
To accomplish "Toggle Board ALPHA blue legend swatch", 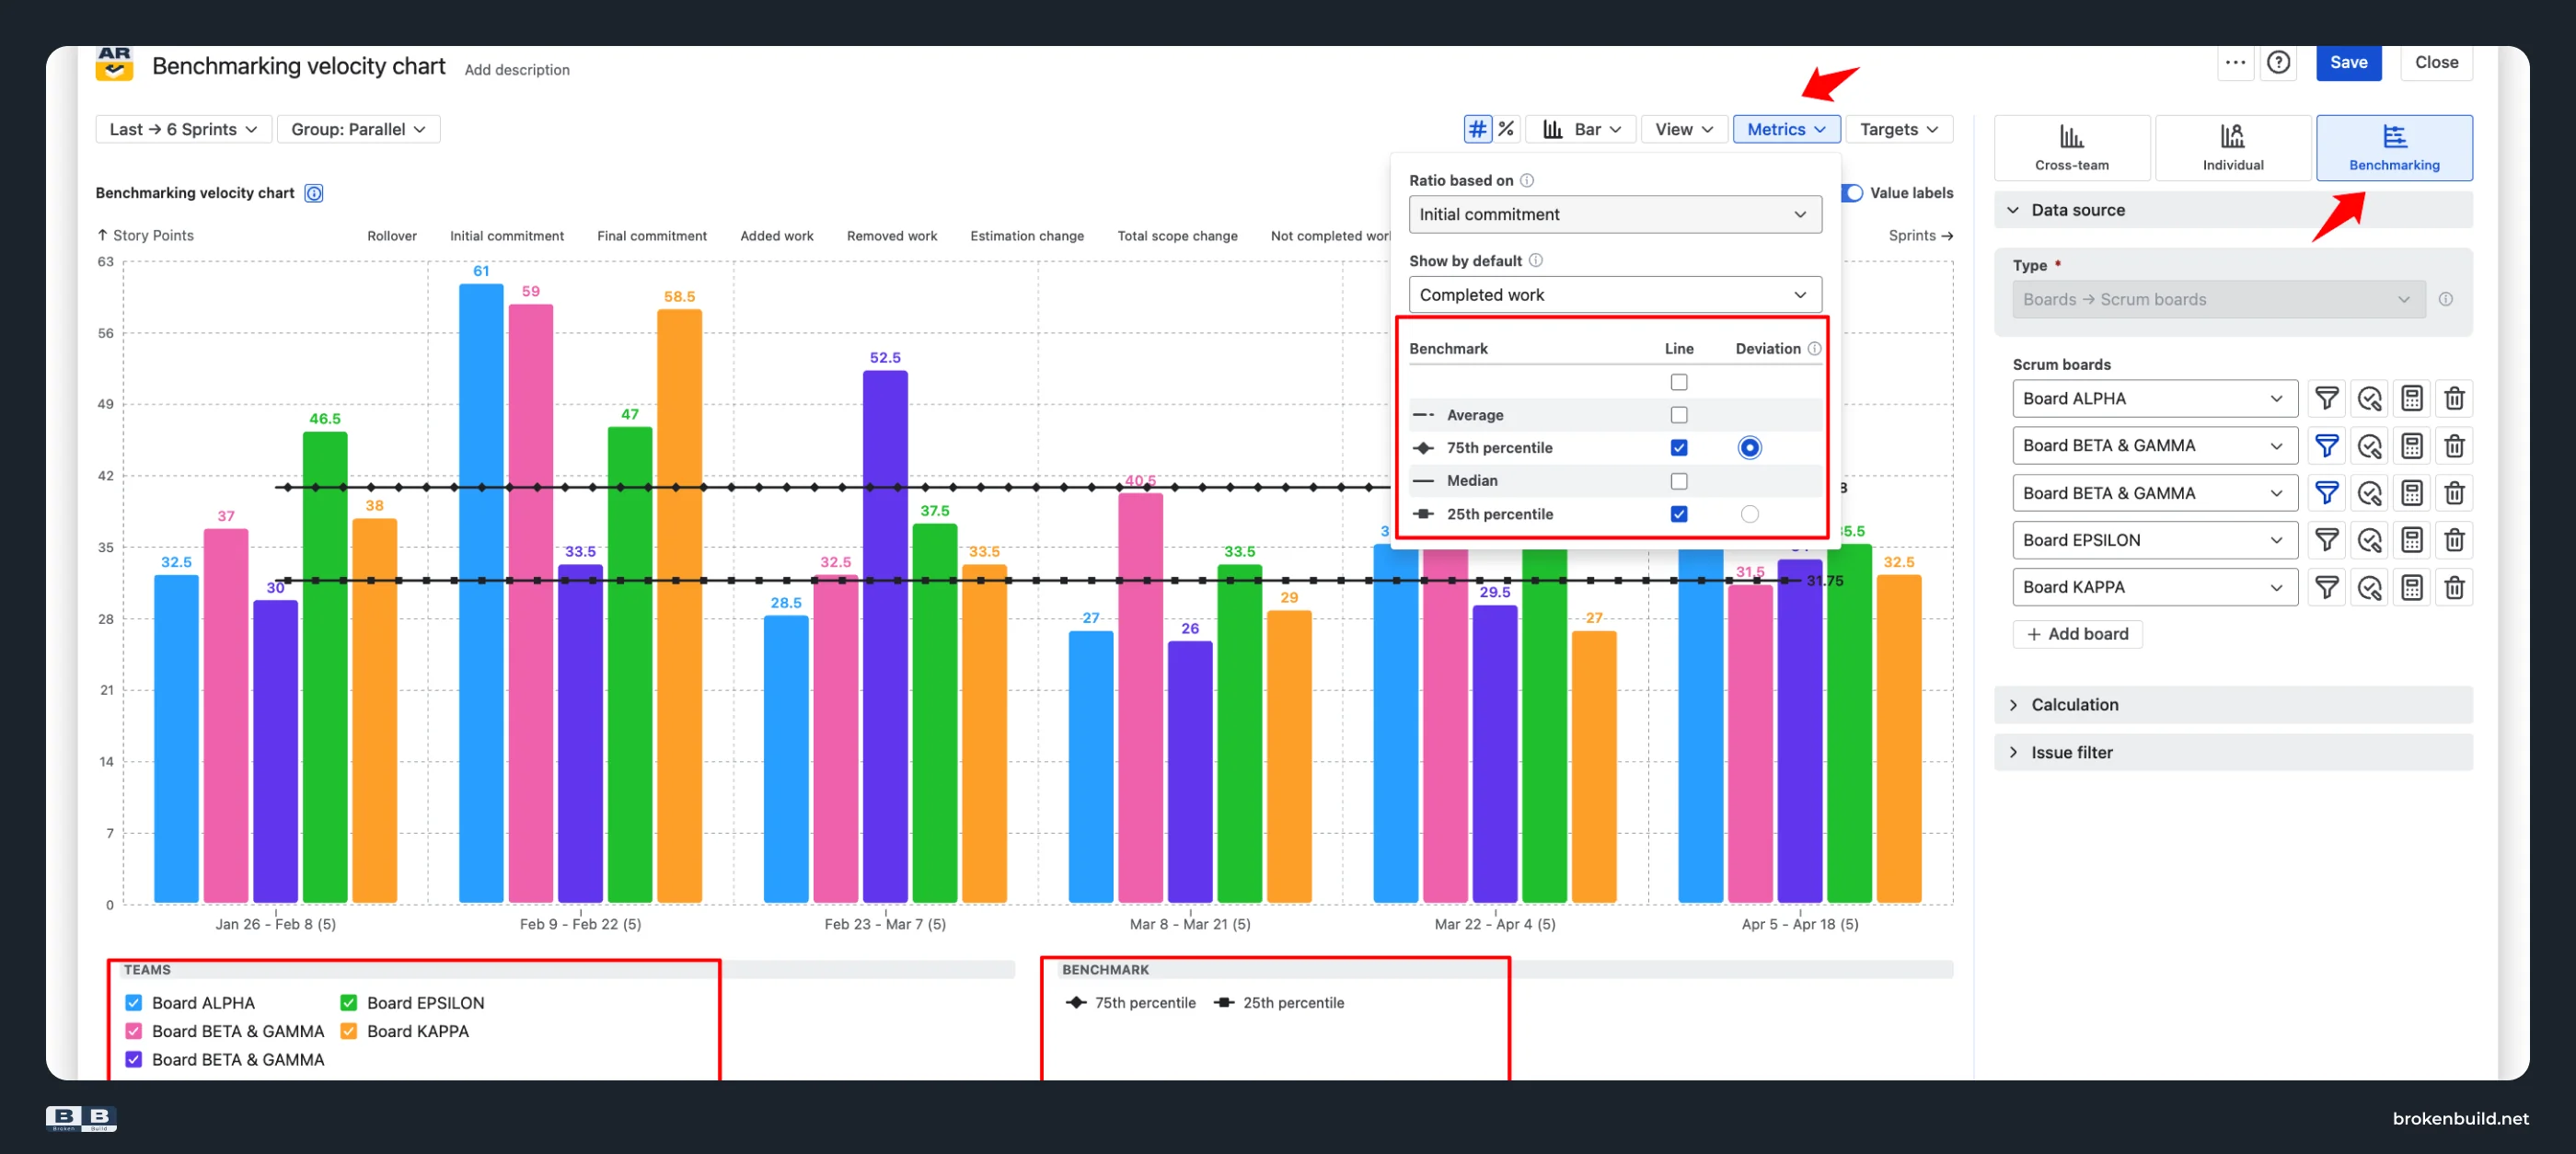I will coord(134,1003).
